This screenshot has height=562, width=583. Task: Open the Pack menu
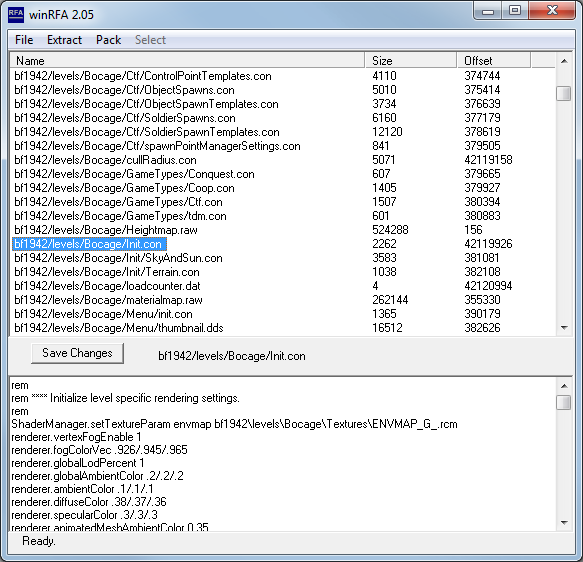coord(108,40)
